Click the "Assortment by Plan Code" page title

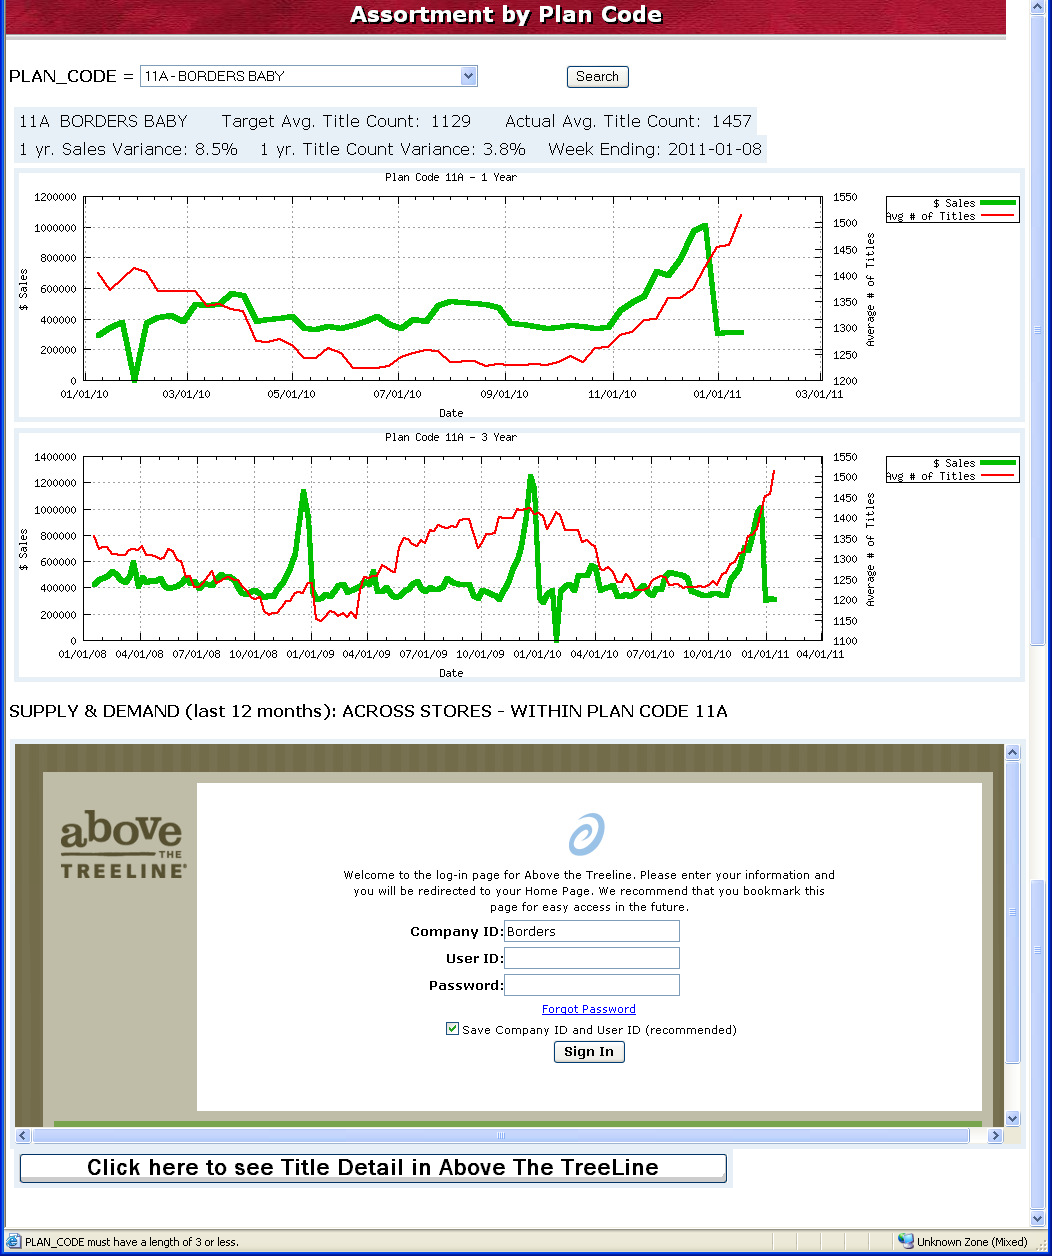point(506,15)
